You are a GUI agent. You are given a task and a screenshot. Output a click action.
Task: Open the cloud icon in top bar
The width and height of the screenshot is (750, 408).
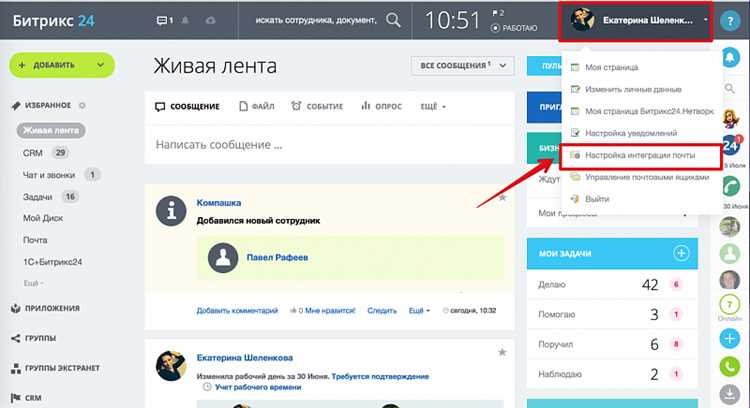click(x=210, y=21)
